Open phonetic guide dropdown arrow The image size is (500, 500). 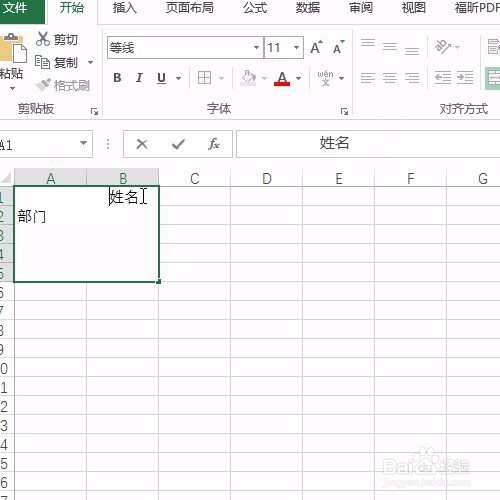341,79
